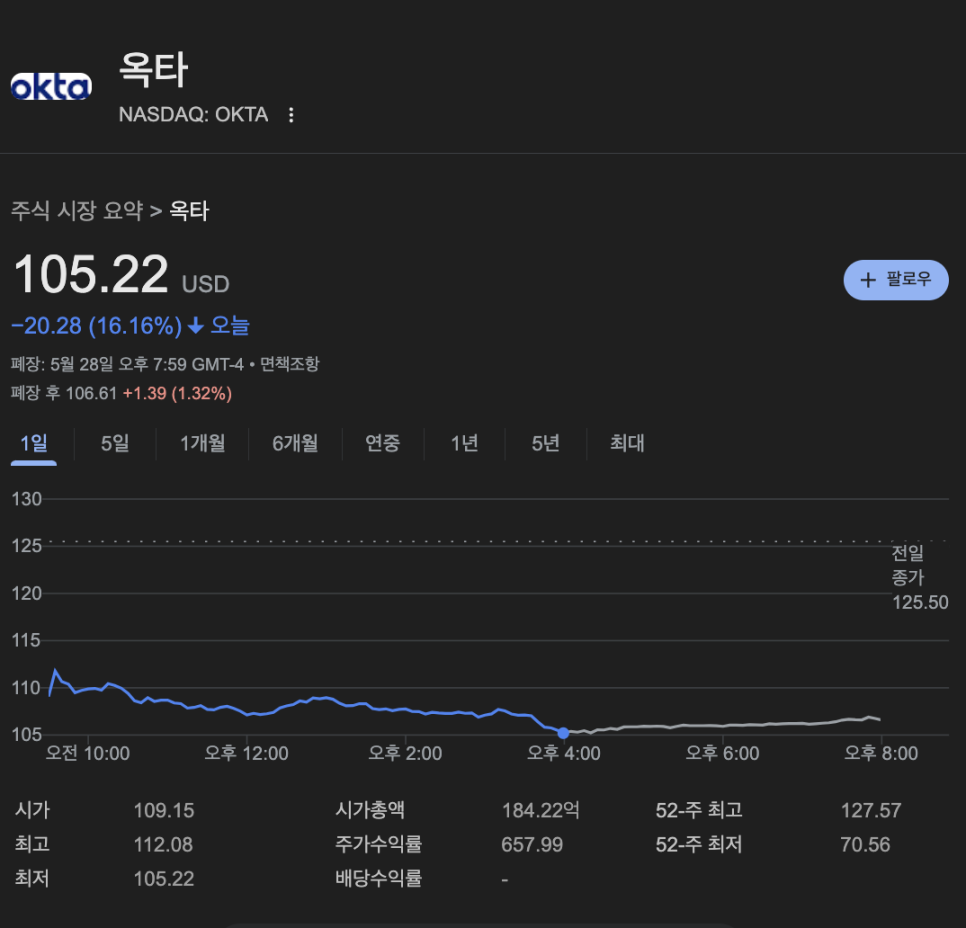Select the 연중 chart tab
The width and height of the screenshot is (966, 928).
tap(383, 443)
